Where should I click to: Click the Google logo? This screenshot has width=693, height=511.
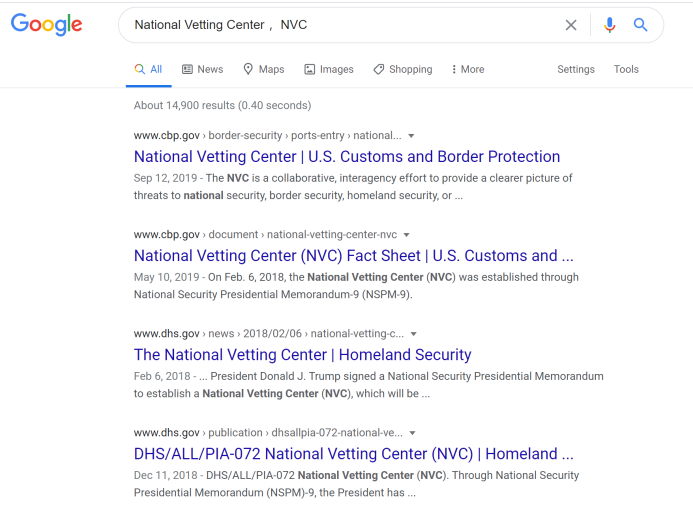tap(46, 24)
